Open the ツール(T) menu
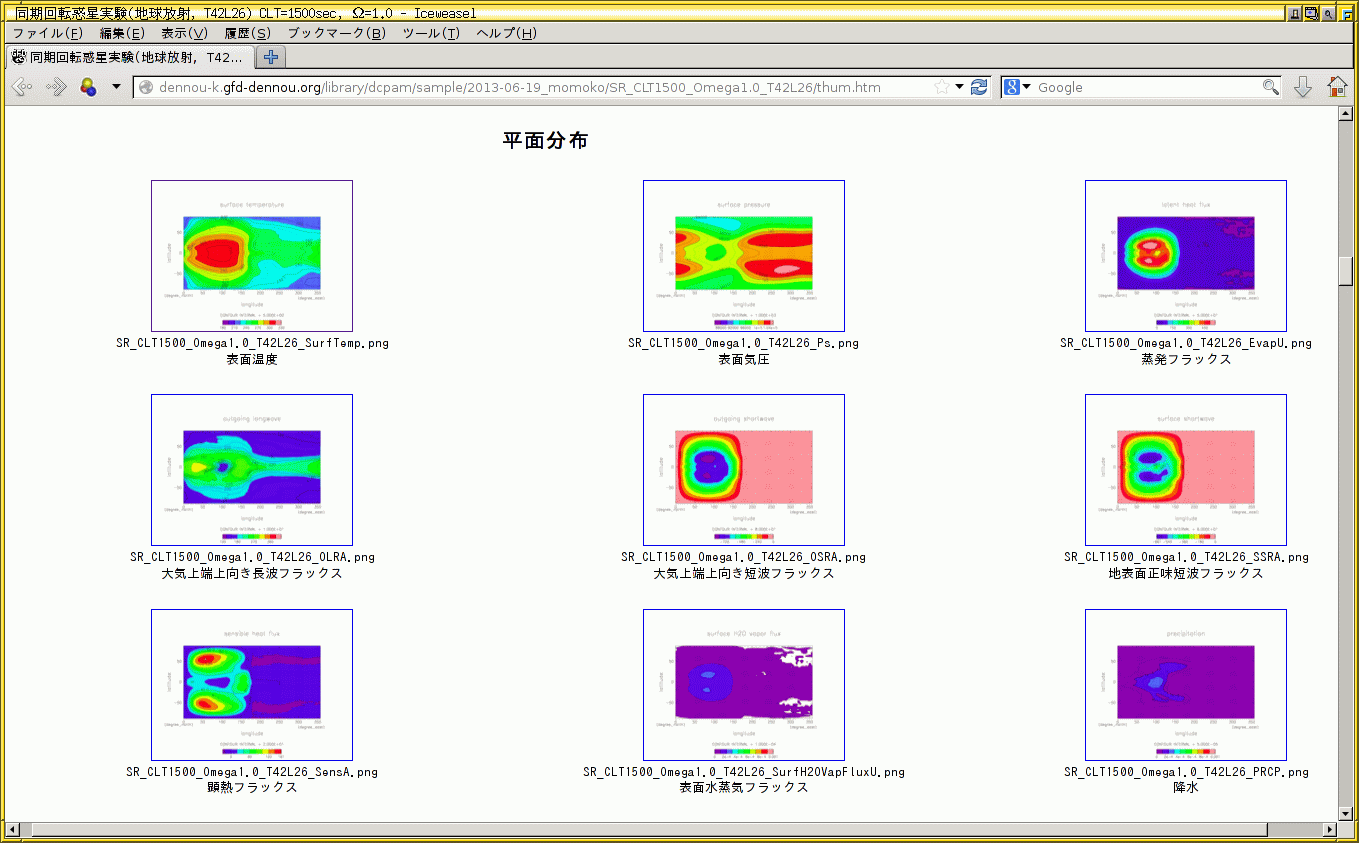 [431, 33]
